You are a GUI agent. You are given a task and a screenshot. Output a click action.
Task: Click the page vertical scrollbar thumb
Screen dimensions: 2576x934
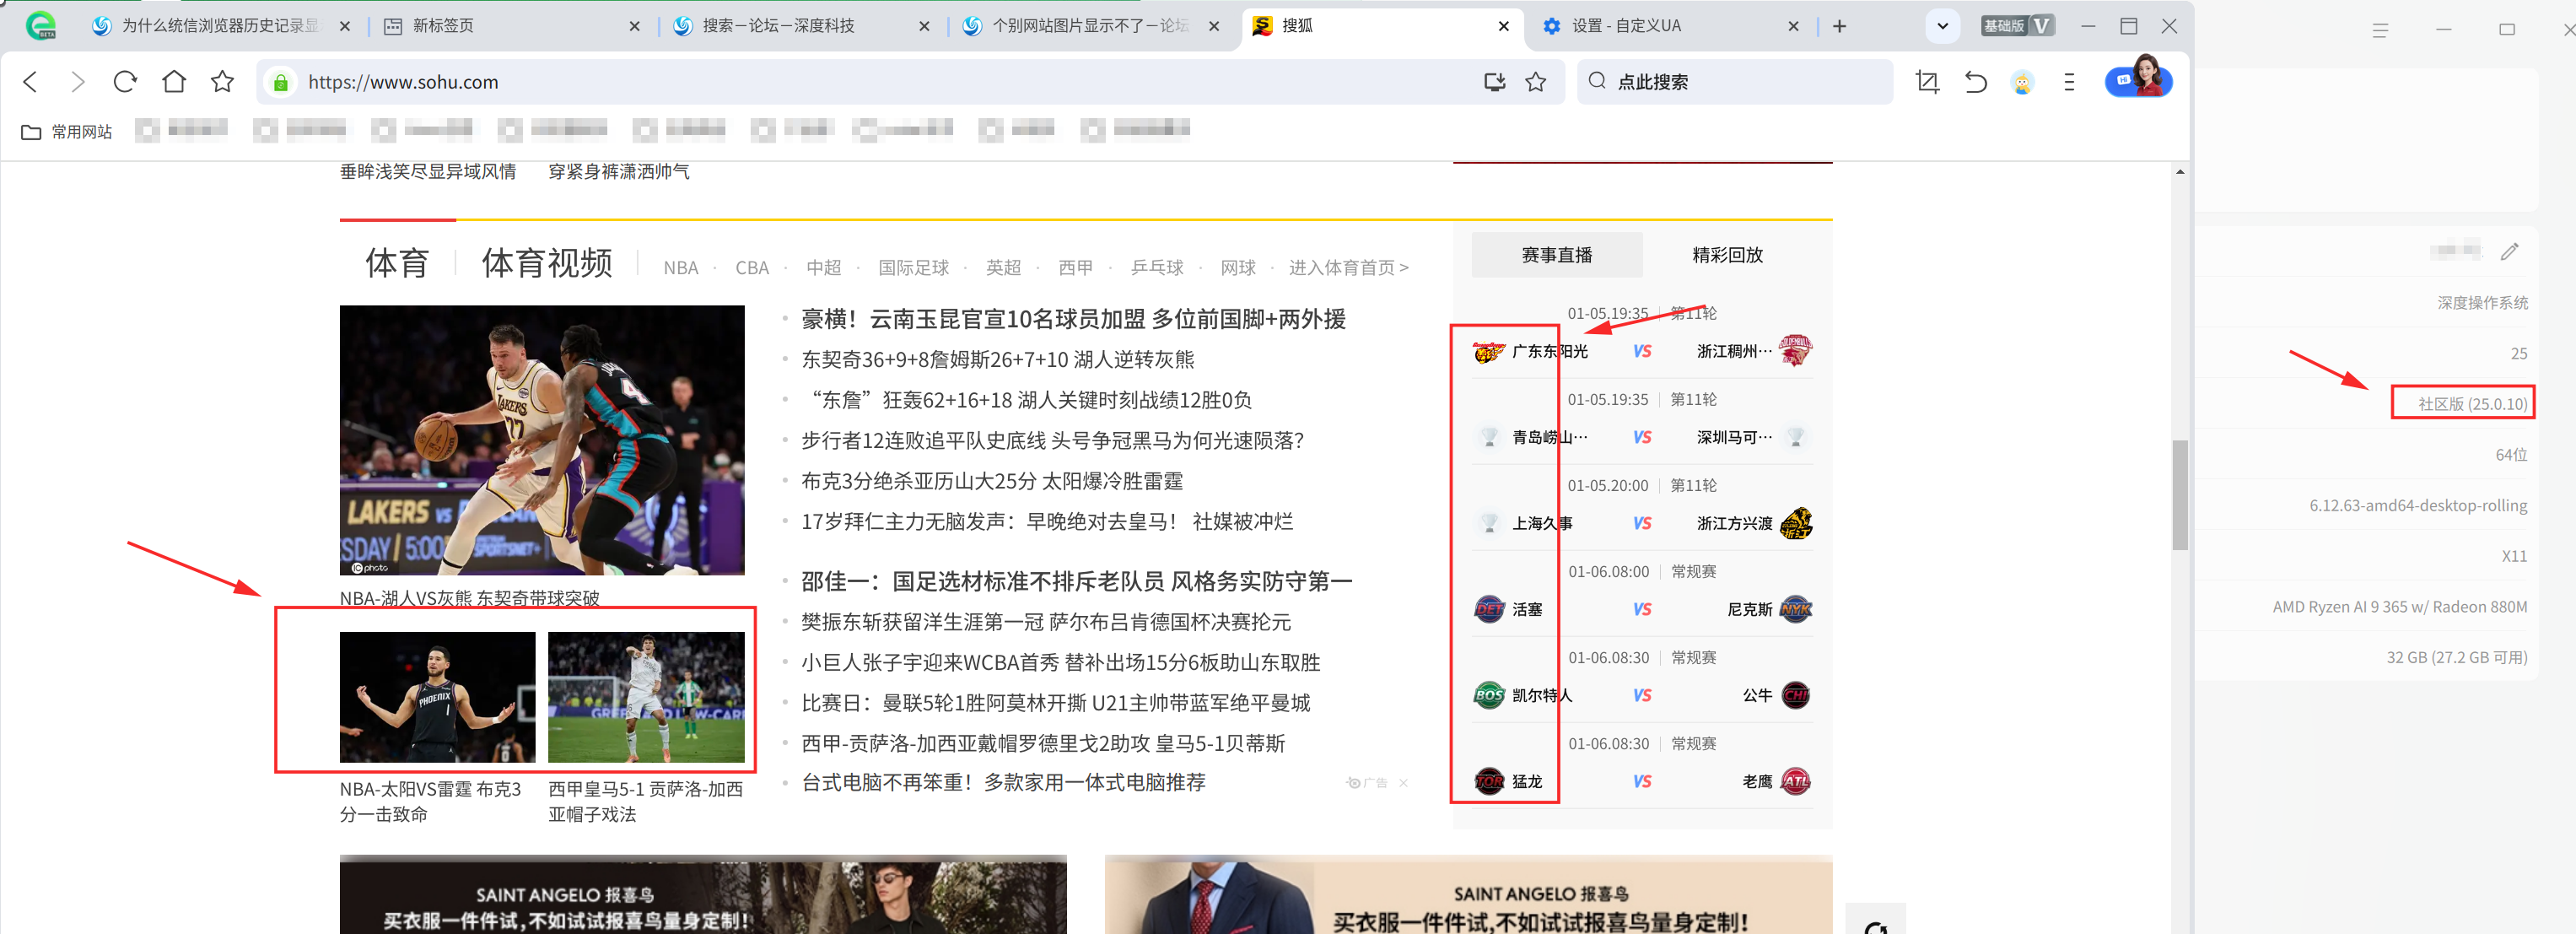pos(2180,494)
